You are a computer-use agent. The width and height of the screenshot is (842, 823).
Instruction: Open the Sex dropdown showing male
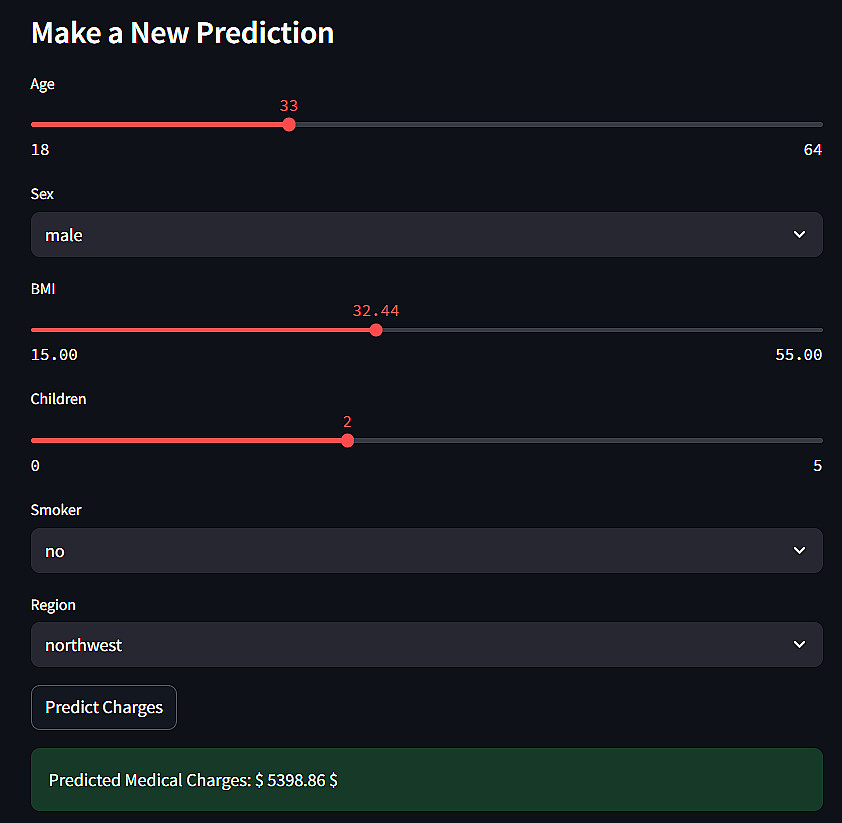coord(426,235)
